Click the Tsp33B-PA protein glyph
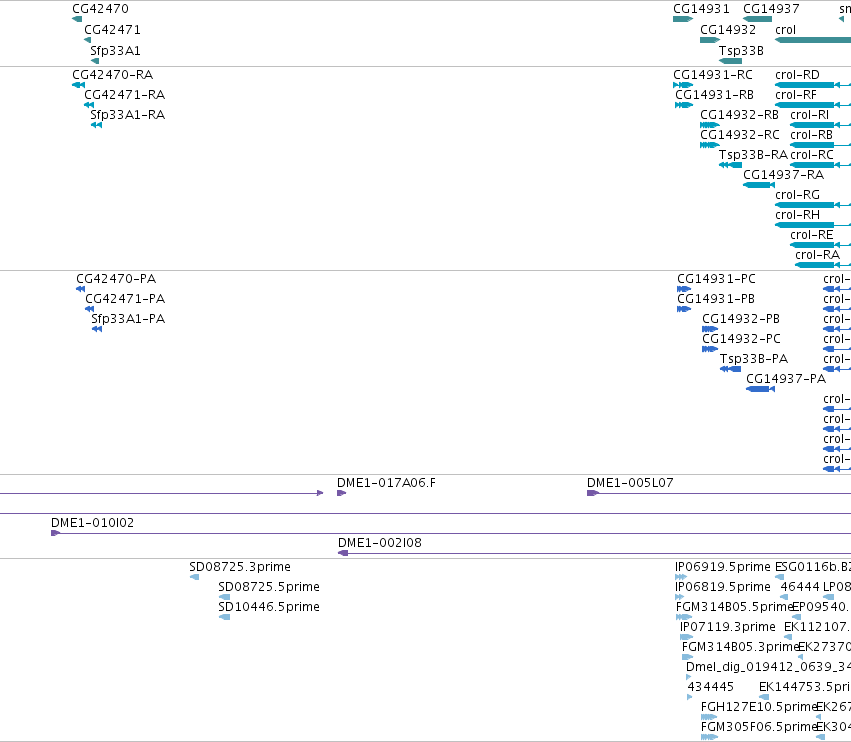 pos(731,369)
